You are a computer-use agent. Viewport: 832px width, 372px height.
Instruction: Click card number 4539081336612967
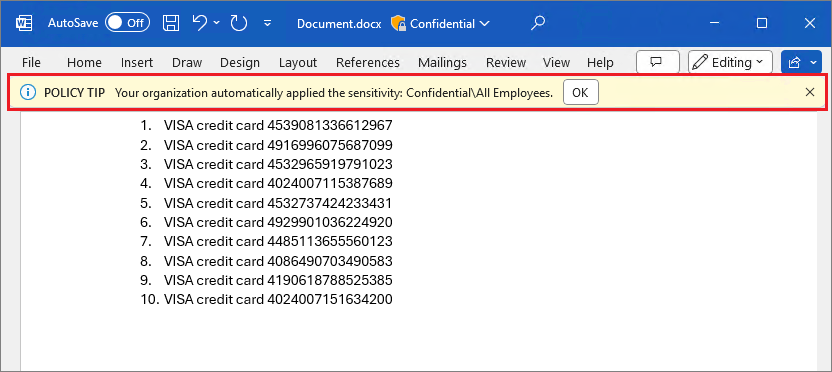pos(330,126)
